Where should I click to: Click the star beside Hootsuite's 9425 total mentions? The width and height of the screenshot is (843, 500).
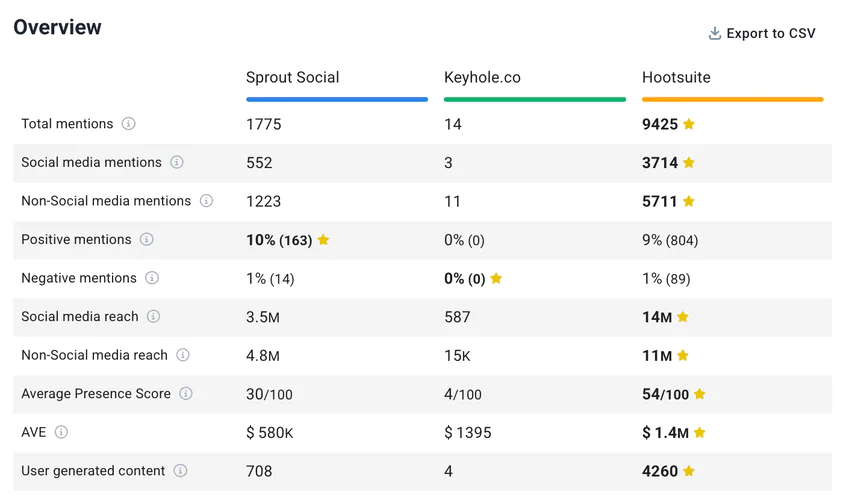[x=689, y=124]
